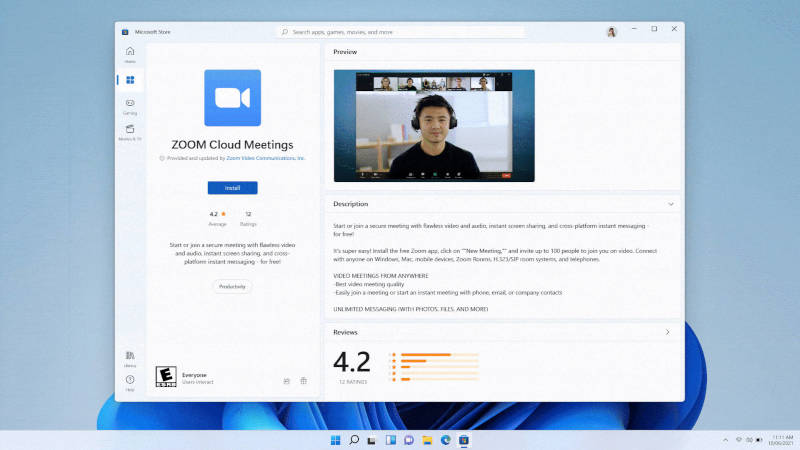
Task: Click the Install button
Action: [232, 188]
